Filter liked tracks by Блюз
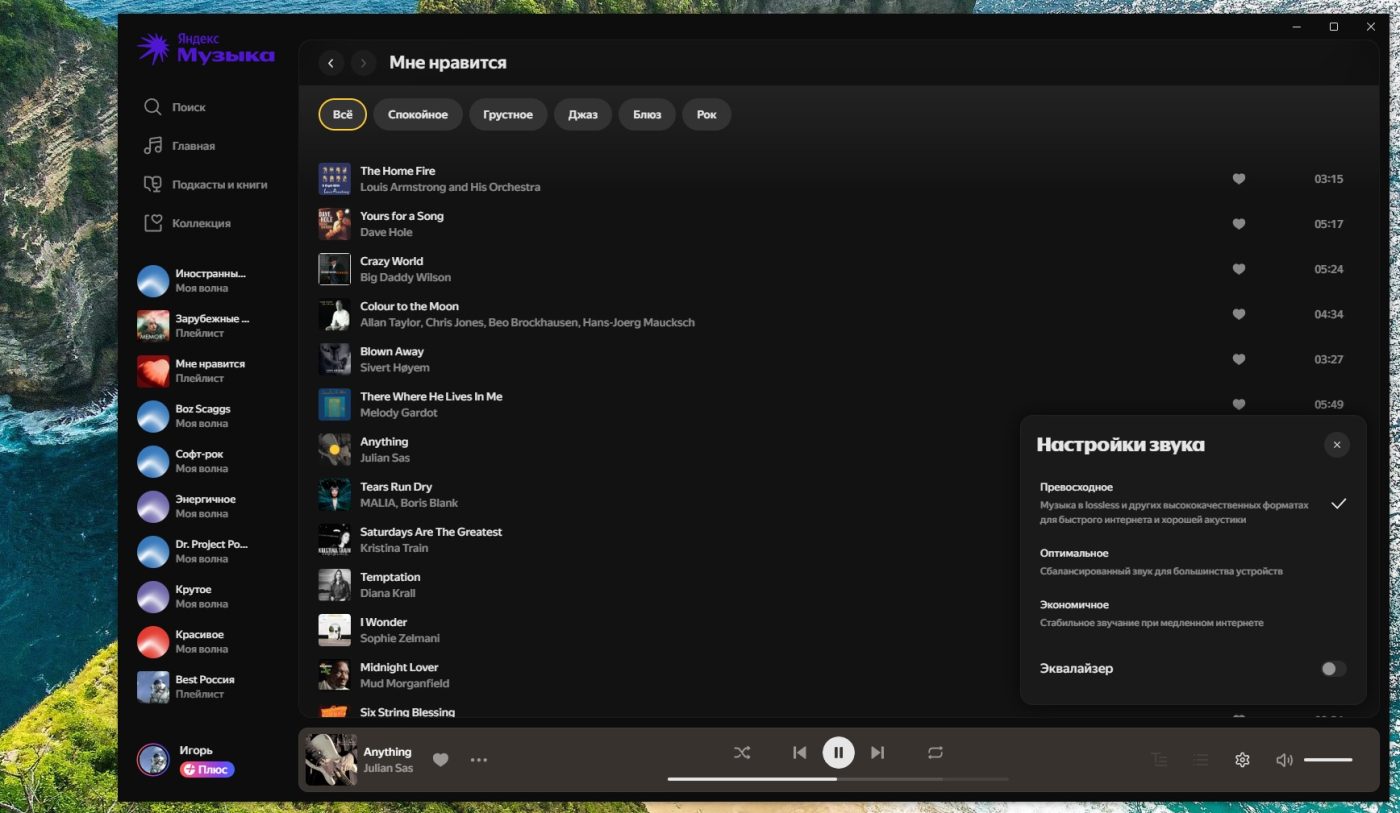1400x813 pixels. [x=647, y=115]
